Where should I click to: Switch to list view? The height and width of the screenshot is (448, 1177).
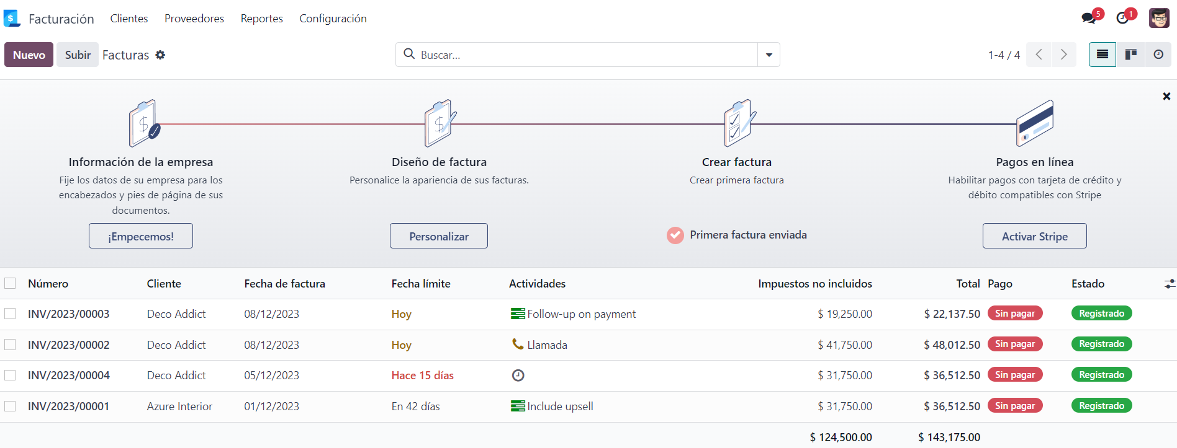tap(1102, 55)
